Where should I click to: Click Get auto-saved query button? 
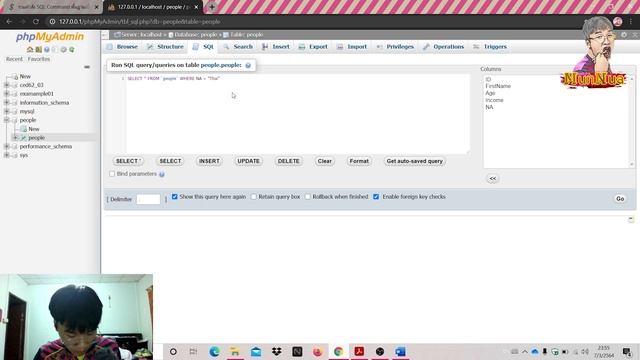coord(415,161)
